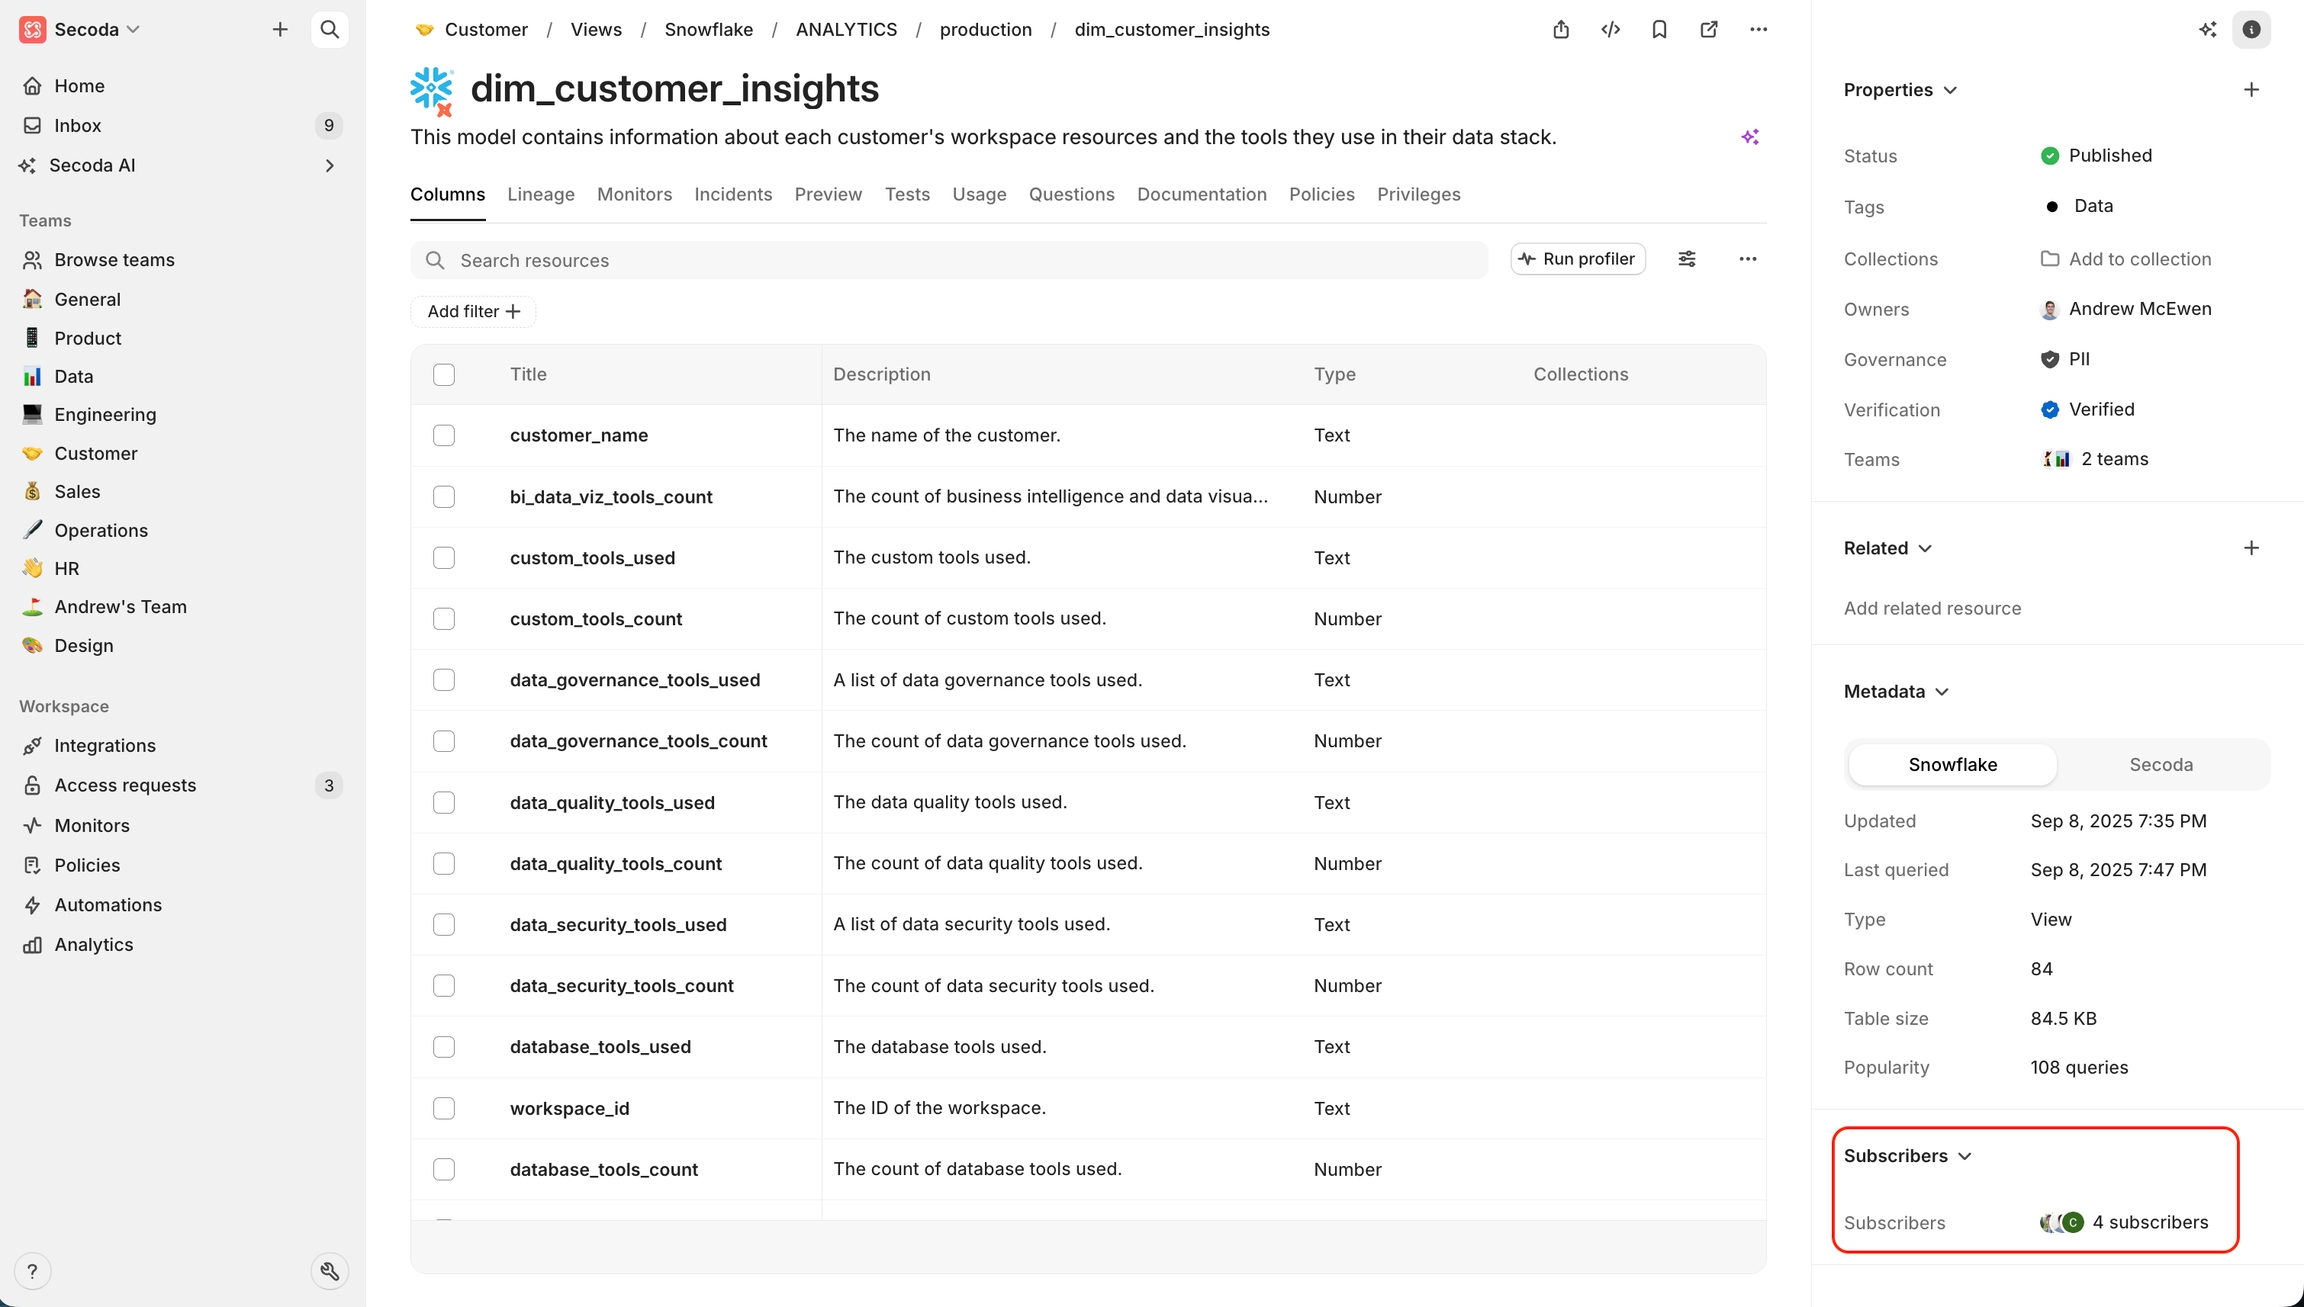Switch to the Lineage tab

[x=540, y=195]
